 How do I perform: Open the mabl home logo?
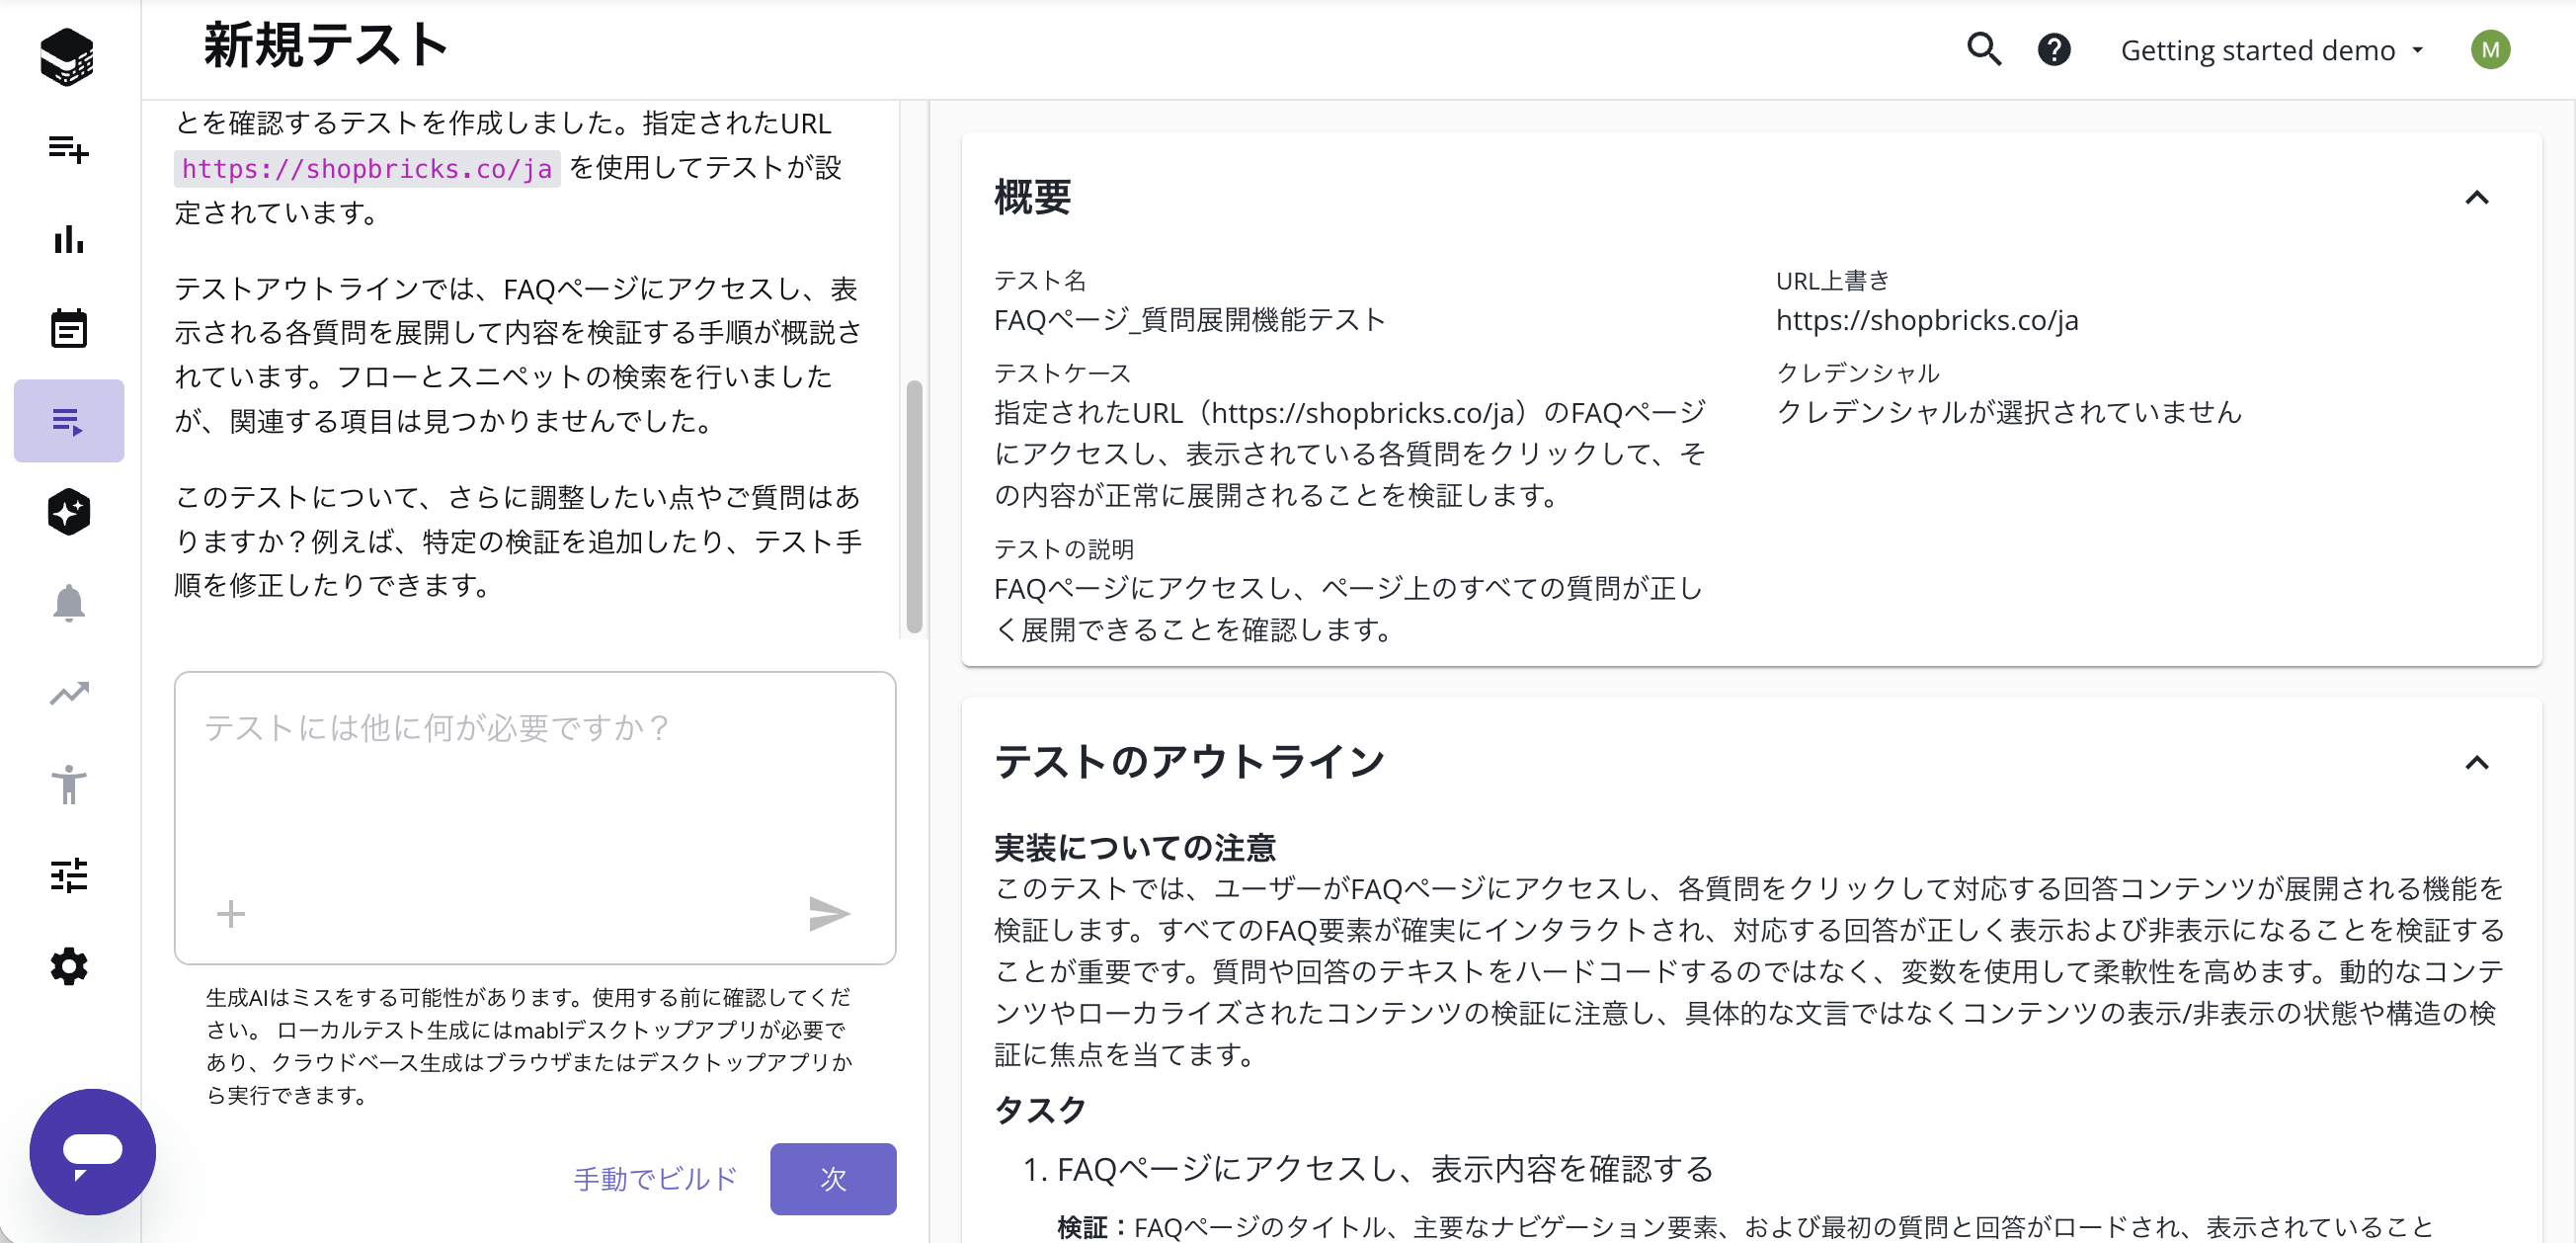(x=67, y=57)
